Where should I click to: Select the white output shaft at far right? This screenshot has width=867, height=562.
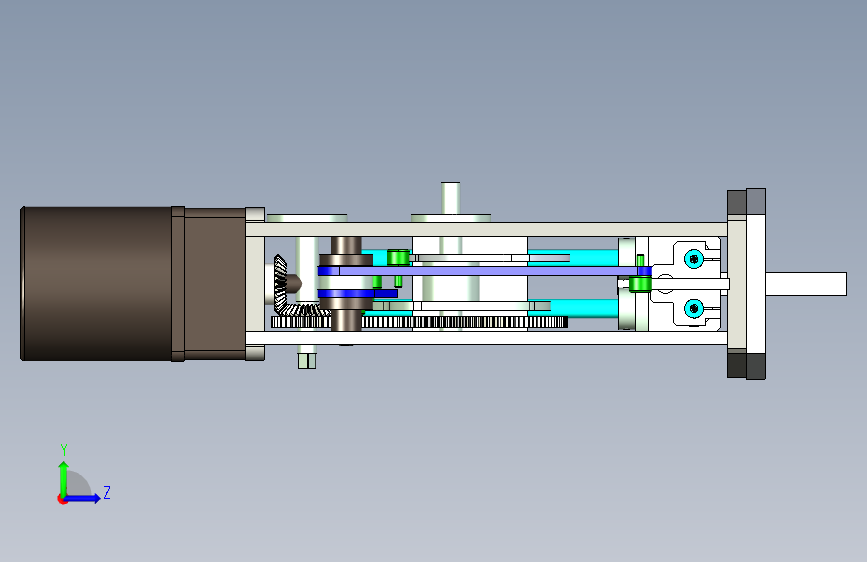point(806,284)
